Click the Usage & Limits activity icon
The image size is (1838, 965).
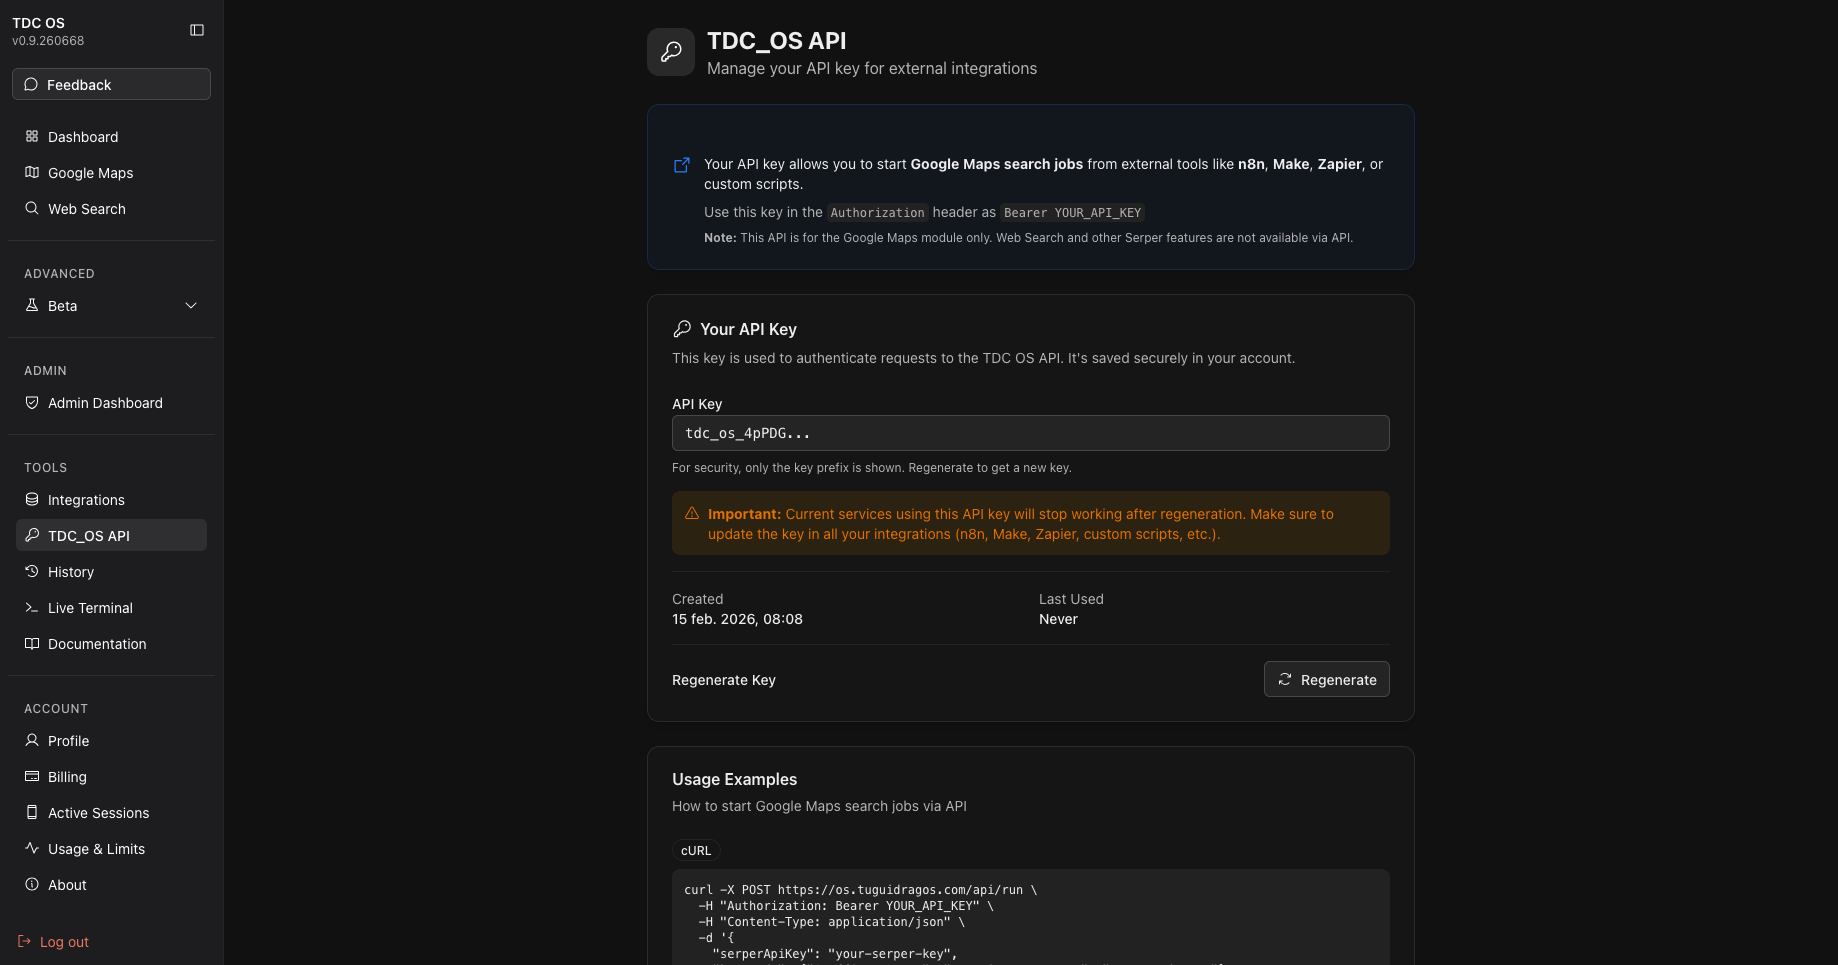pos(32,848)
